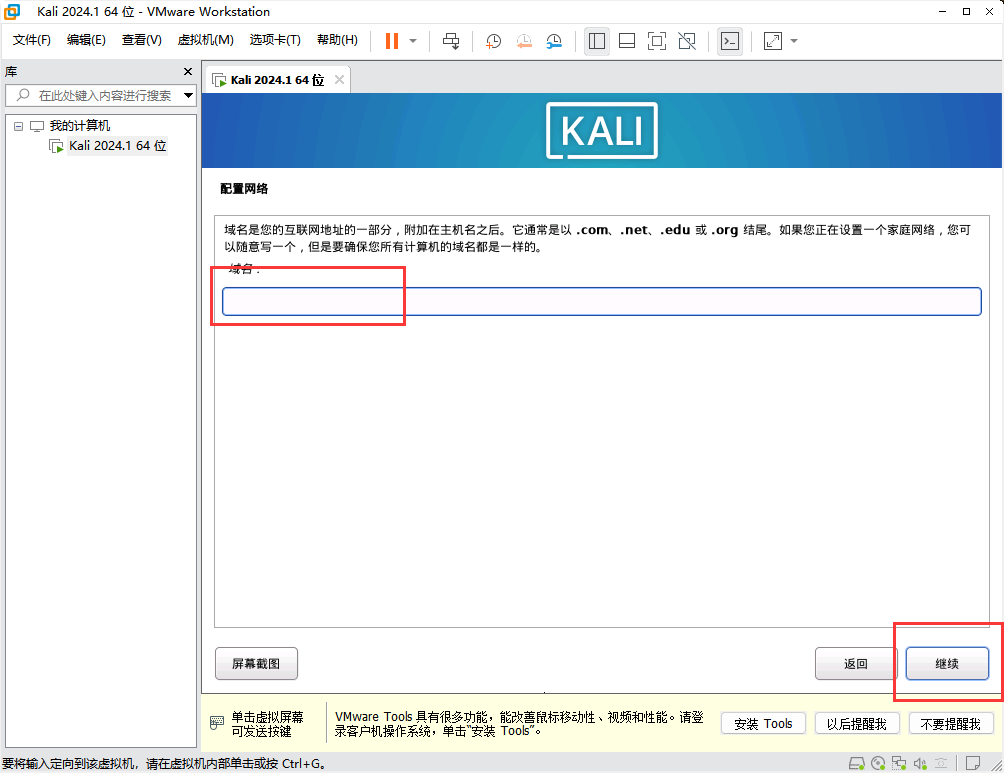Enter full screen mode via toolbar icon

click(x=657, y=41)
